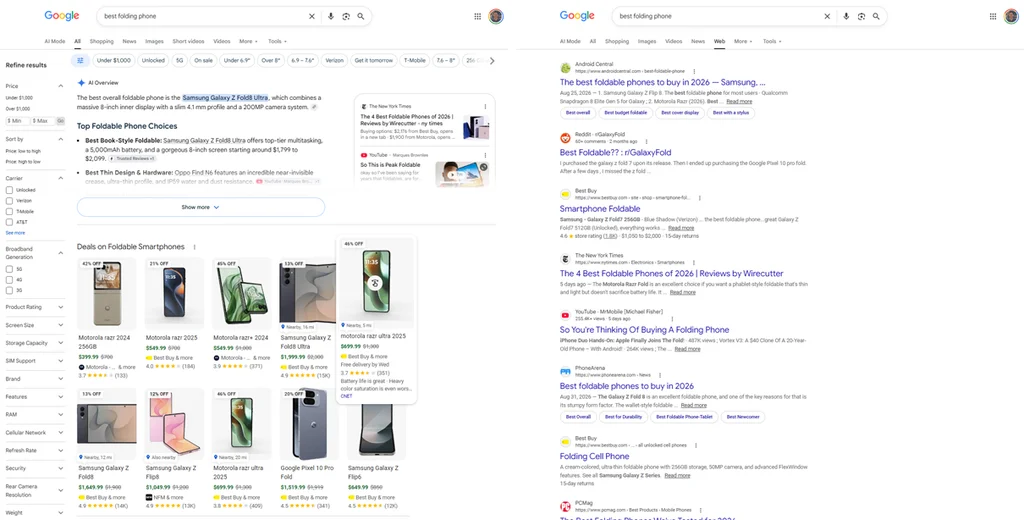Click See more under Carrier
1024x520 pixels.
click(15, 233)
